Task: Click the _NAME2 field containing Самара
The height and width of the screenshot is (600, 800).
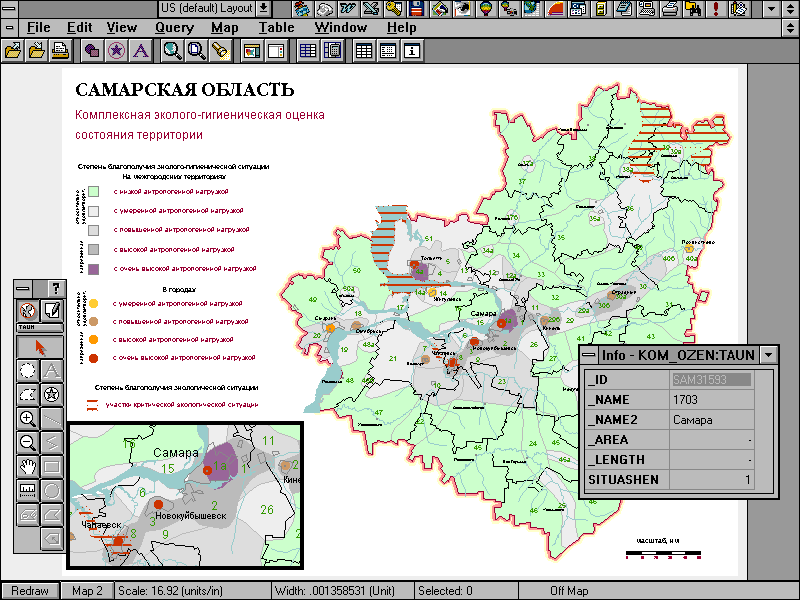Action: point(710,420)
